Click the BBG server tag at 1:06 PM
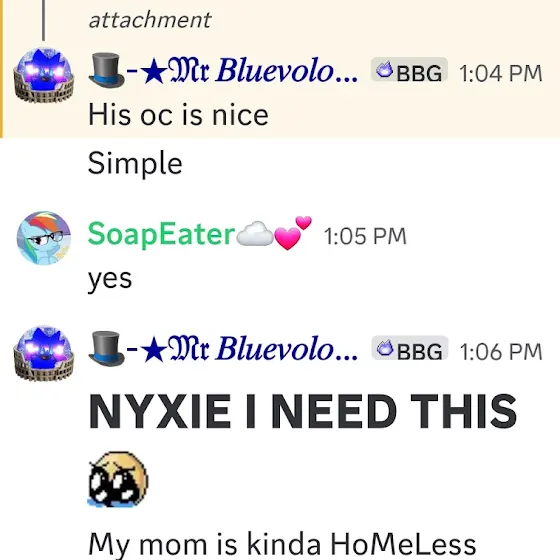 tap(410, 348)
